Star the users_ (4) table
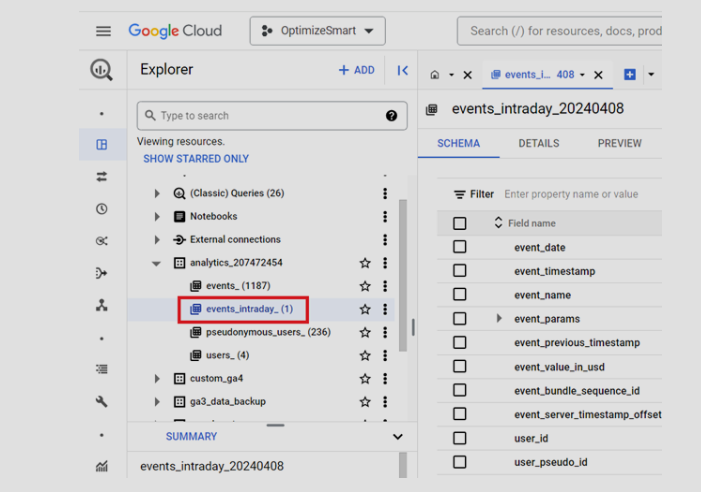 click(365, 356)
